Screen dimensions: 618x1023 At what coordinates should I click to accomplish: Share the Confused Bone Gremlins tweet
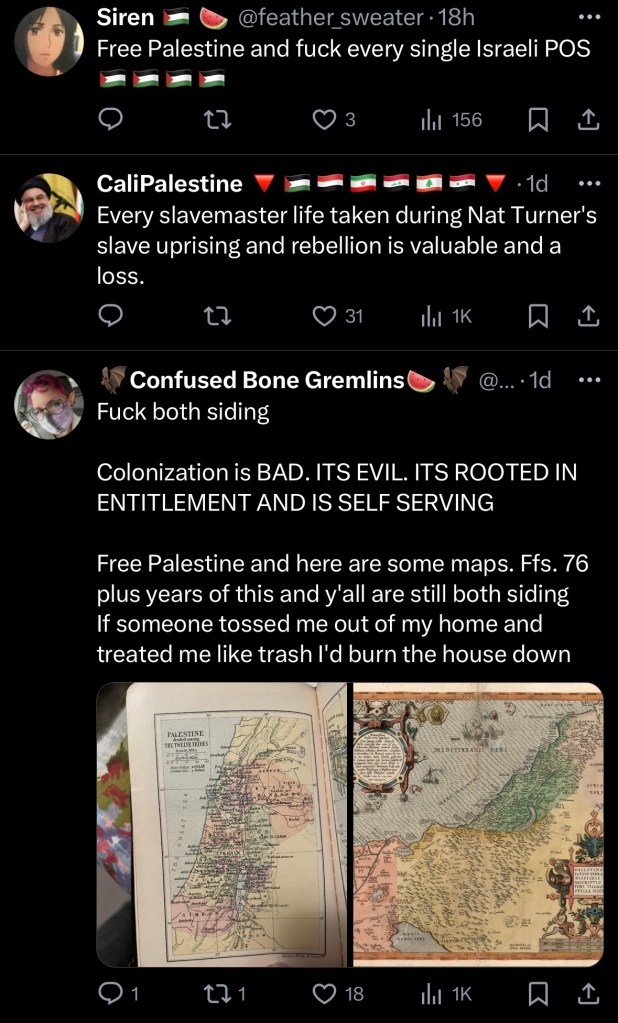click(x=588, y=993)
